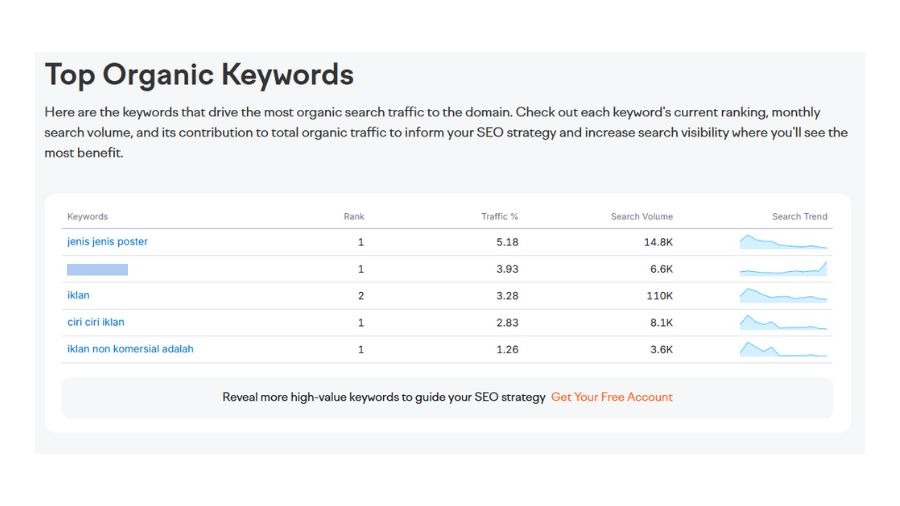Click the sparkline for 'iklan non komersial adalah'
This screenshot has width=900, height=506.
pyautogui.click(x=783, y=349)
